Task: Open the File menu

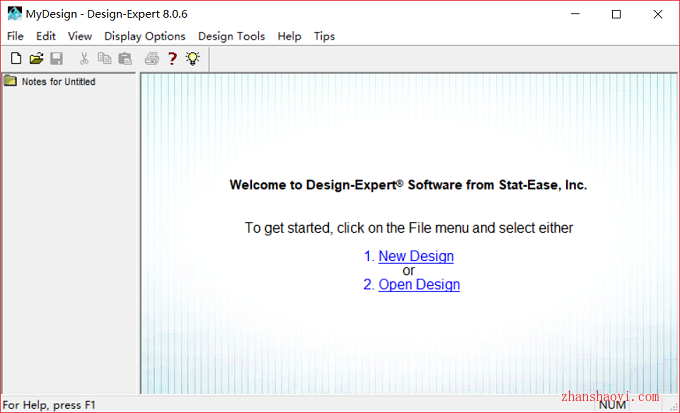Action: point(15,36)
